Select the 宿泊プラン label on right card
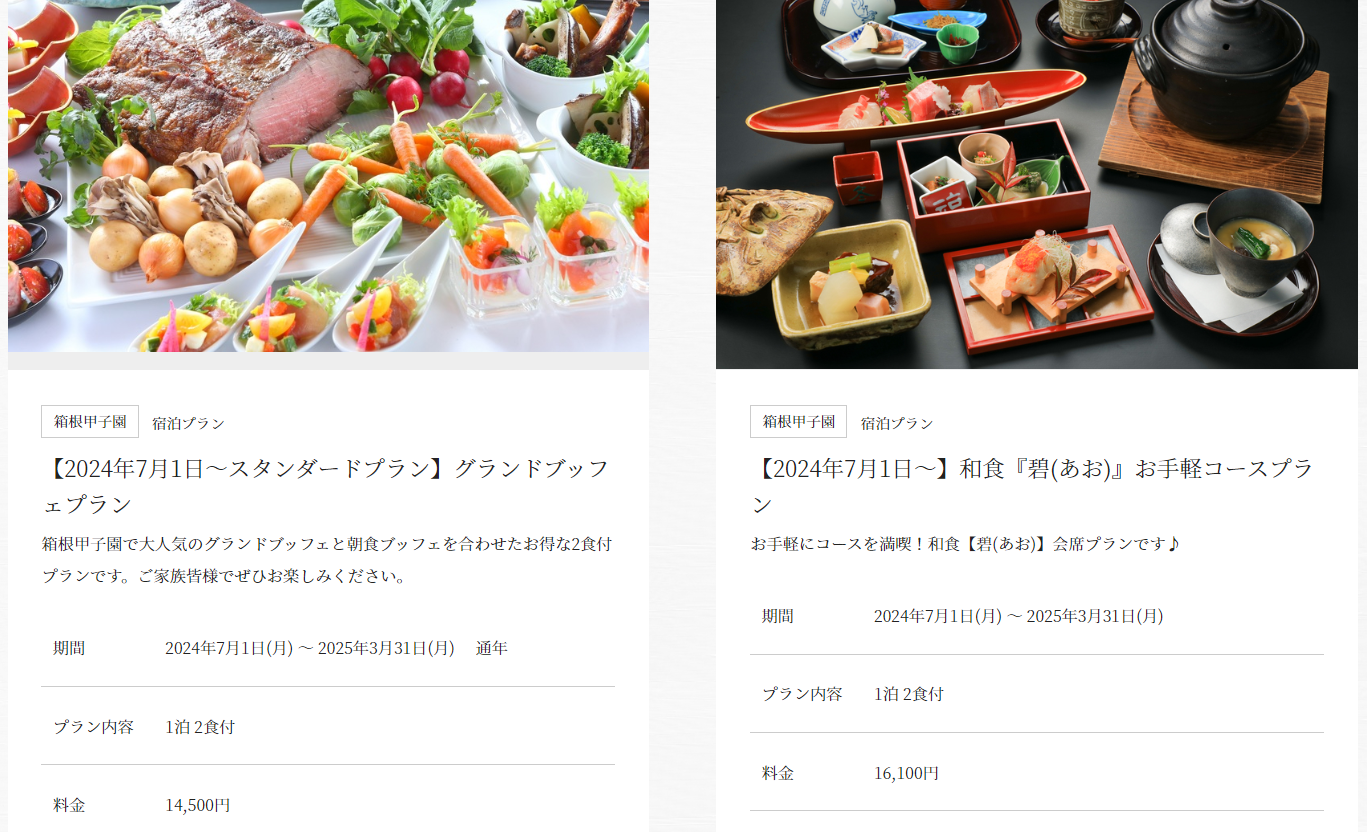Image resolution: width=1367 pixels, height=832 pixels. [x=897, y=423]
